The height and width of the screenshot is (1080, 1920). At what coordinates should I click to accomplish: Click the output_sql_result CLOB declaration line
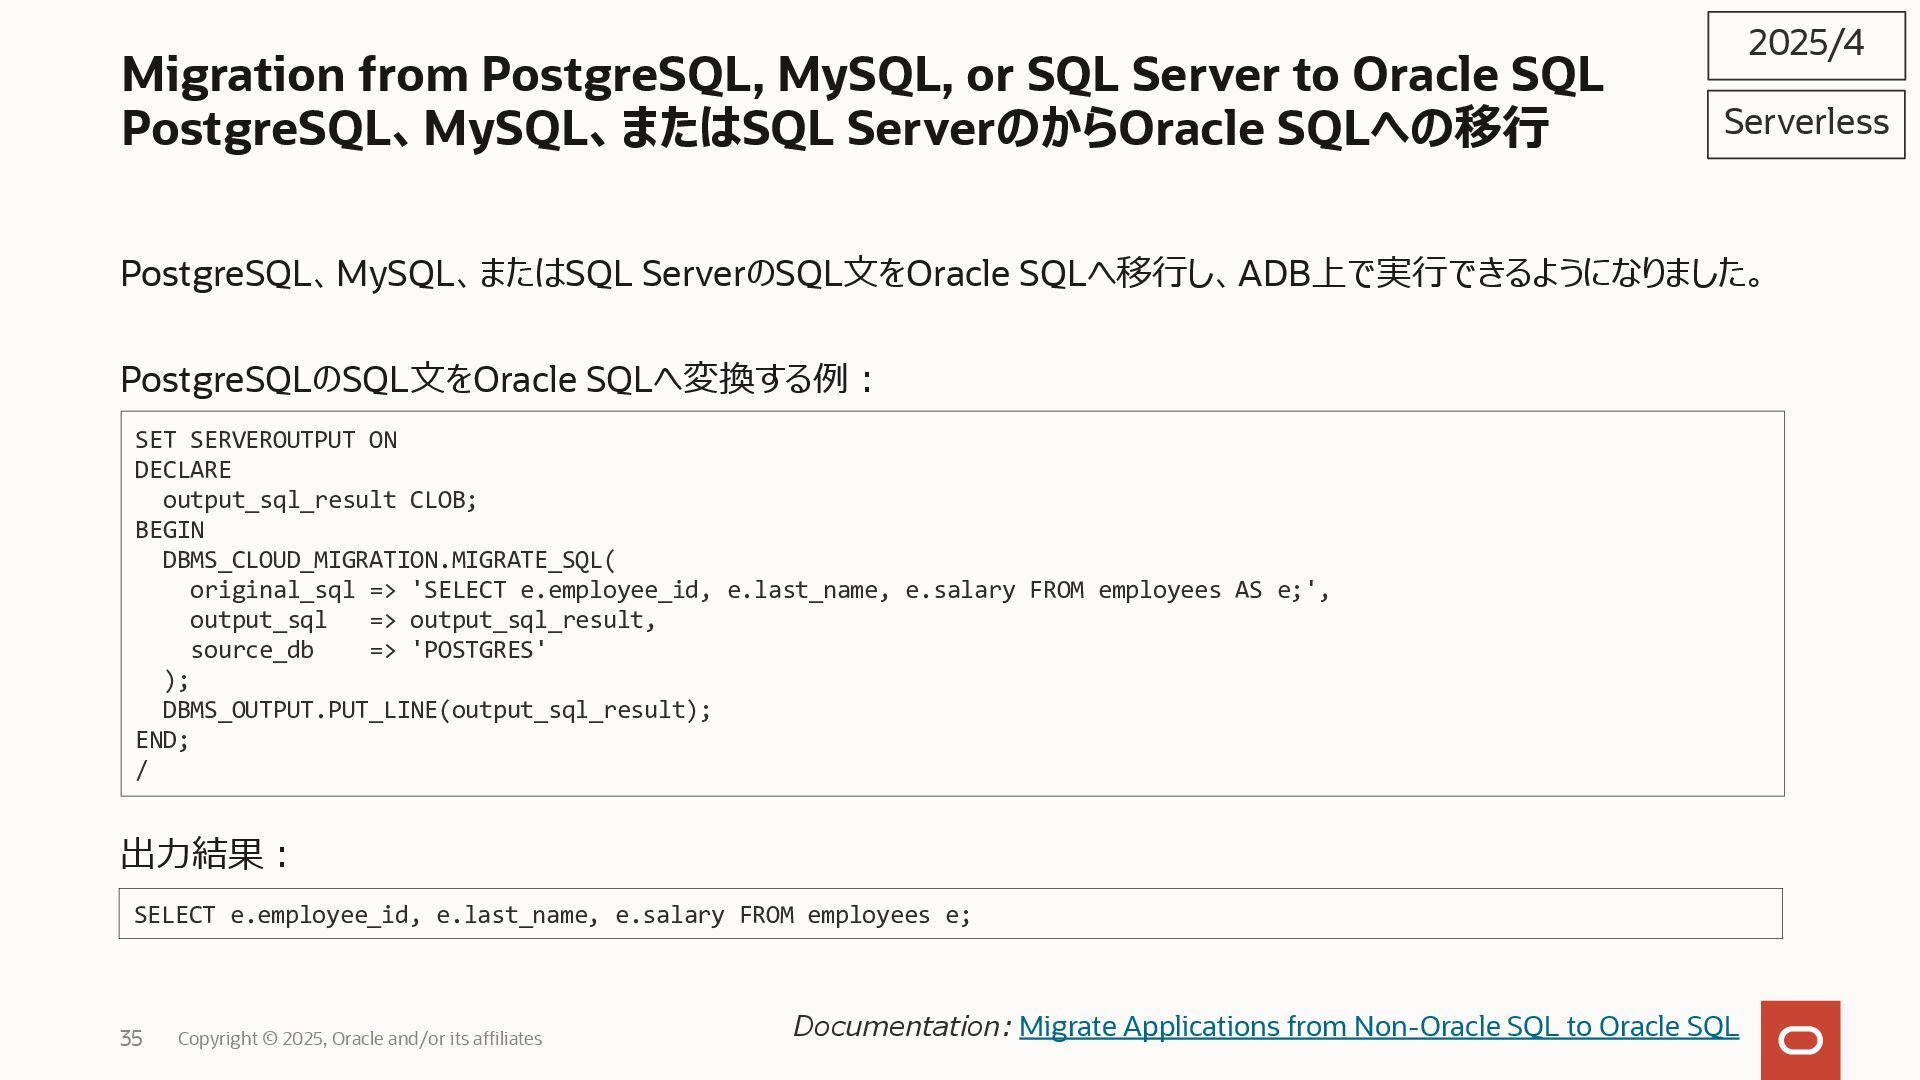[320, 500]
